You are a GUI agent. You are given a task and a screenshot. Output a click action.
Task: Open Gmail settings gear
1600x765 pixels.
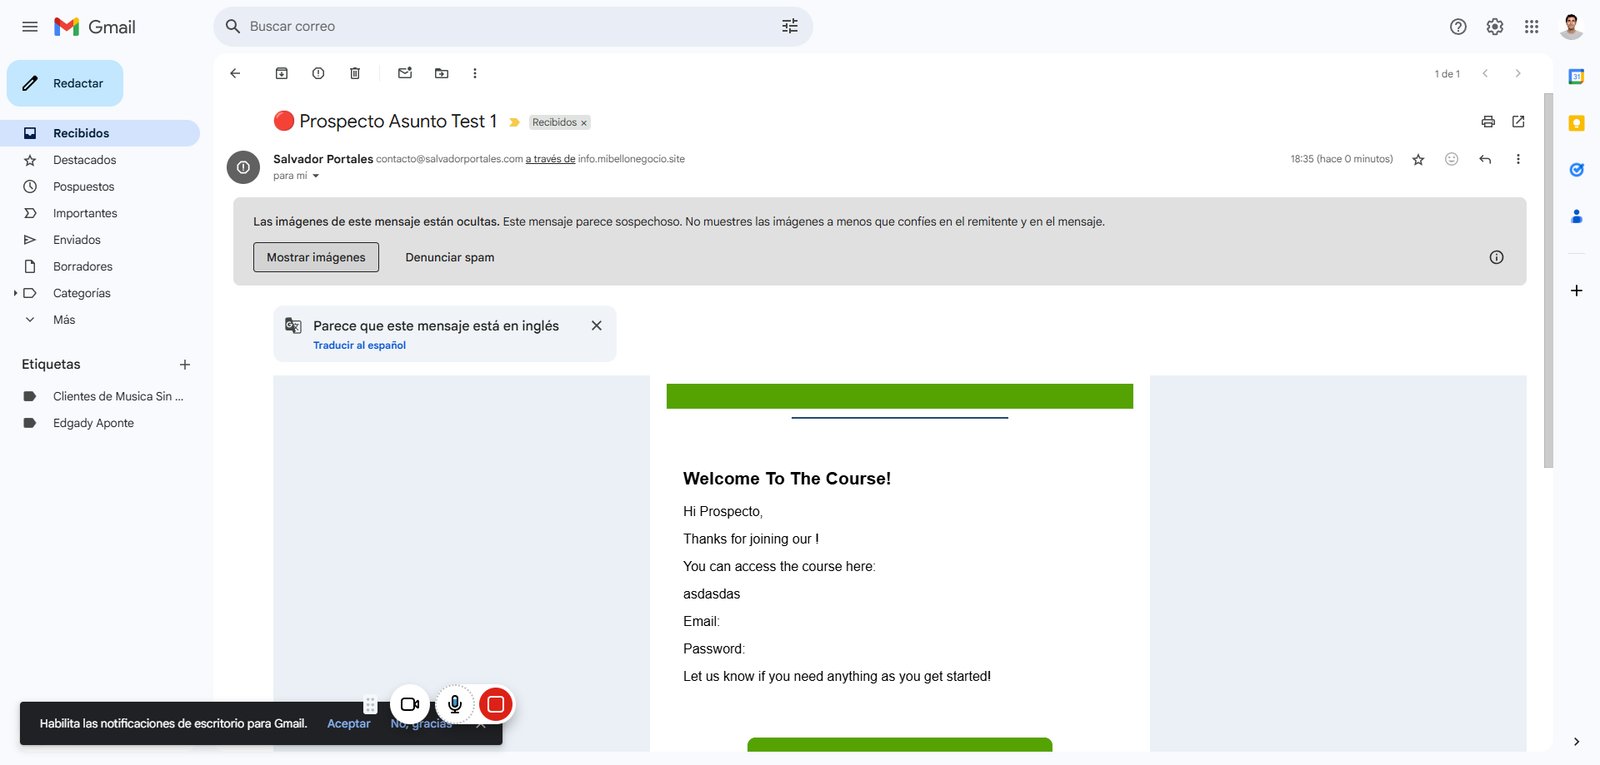coord(1495,27)
